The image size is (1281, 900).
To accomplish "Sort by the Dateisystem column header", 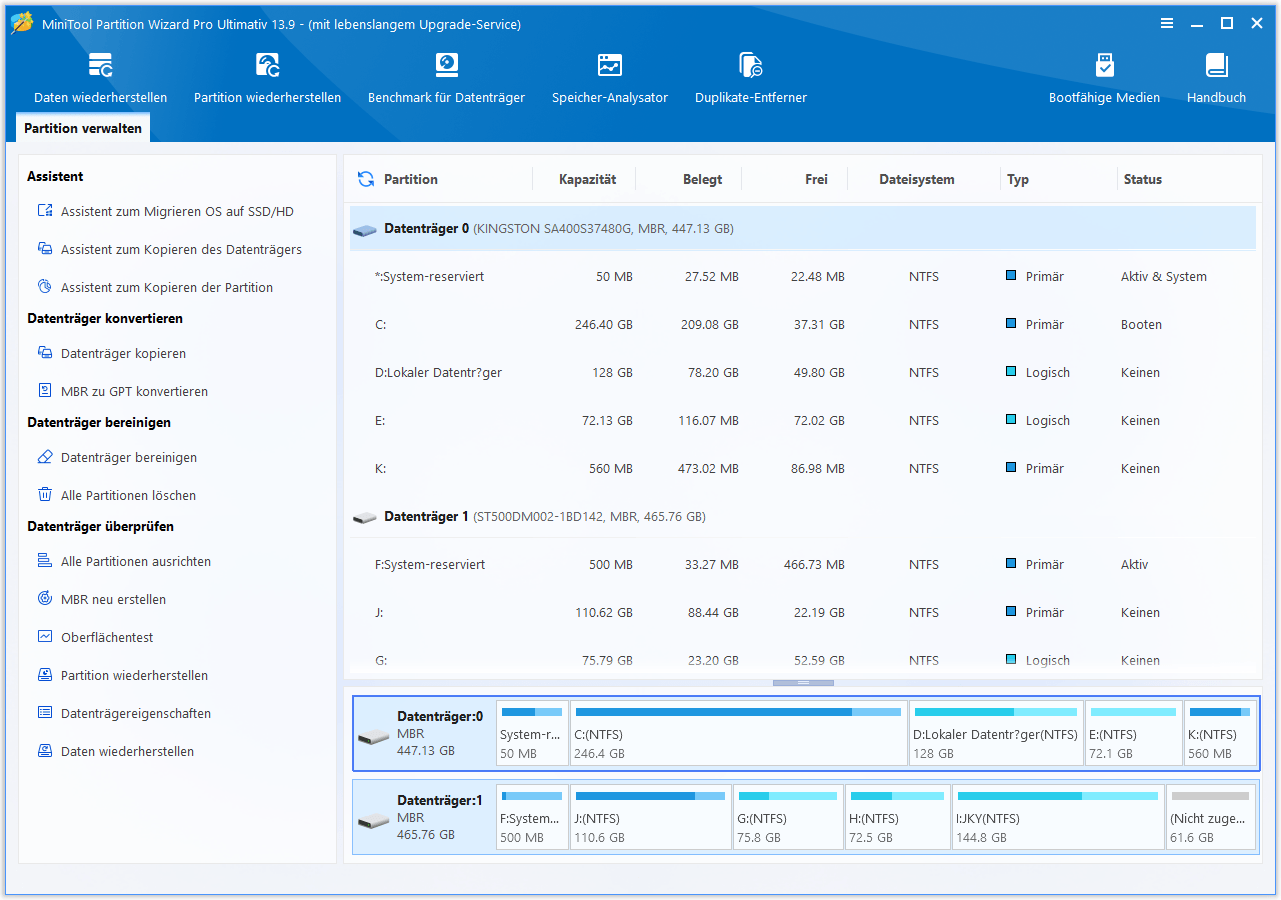I will (917, 179).
